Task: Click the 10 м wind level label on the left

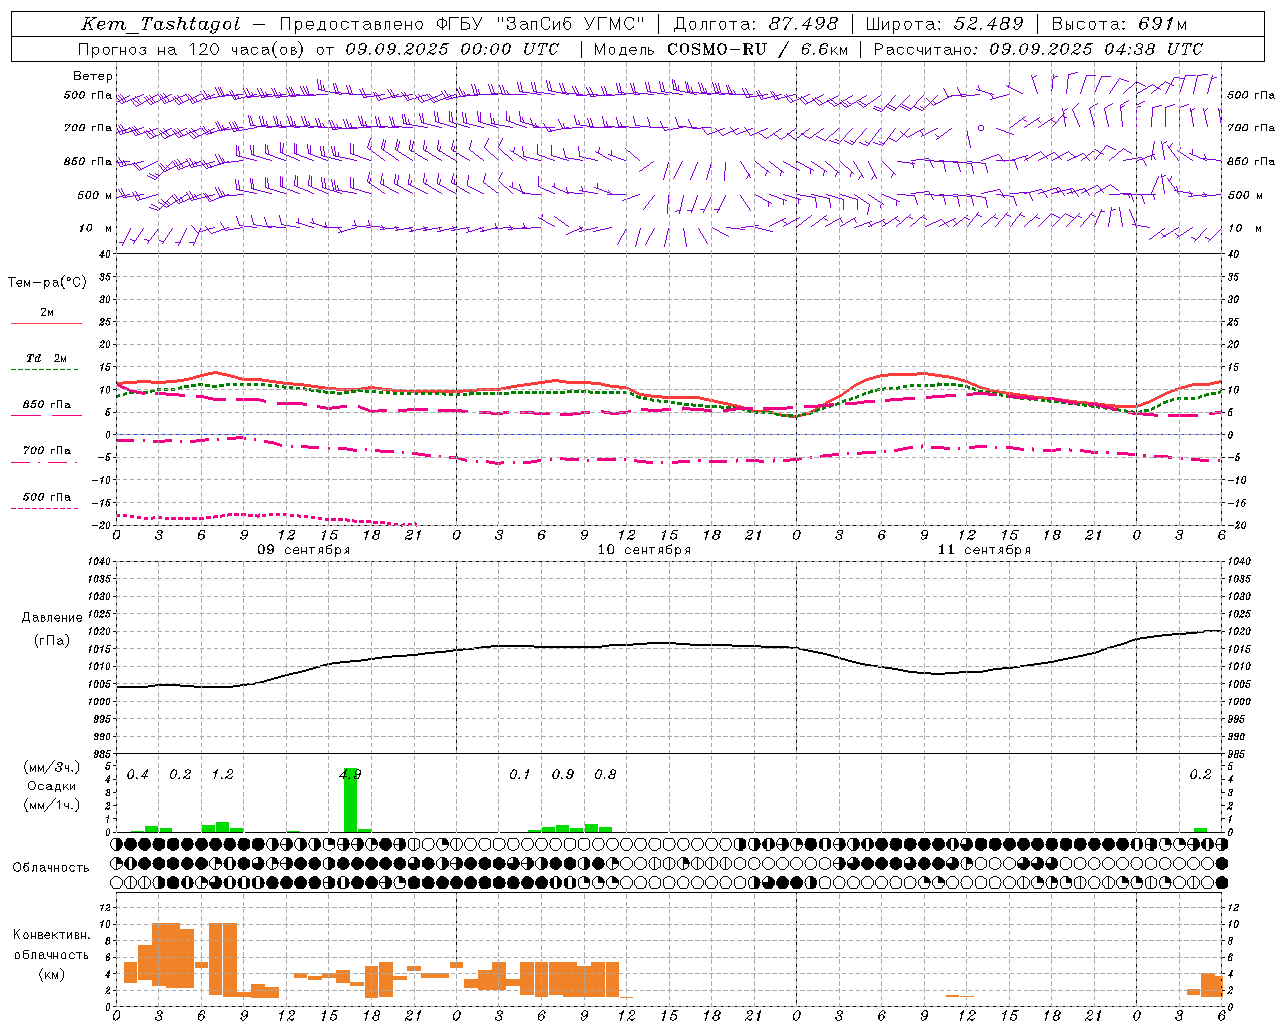Action: point(96,228)
